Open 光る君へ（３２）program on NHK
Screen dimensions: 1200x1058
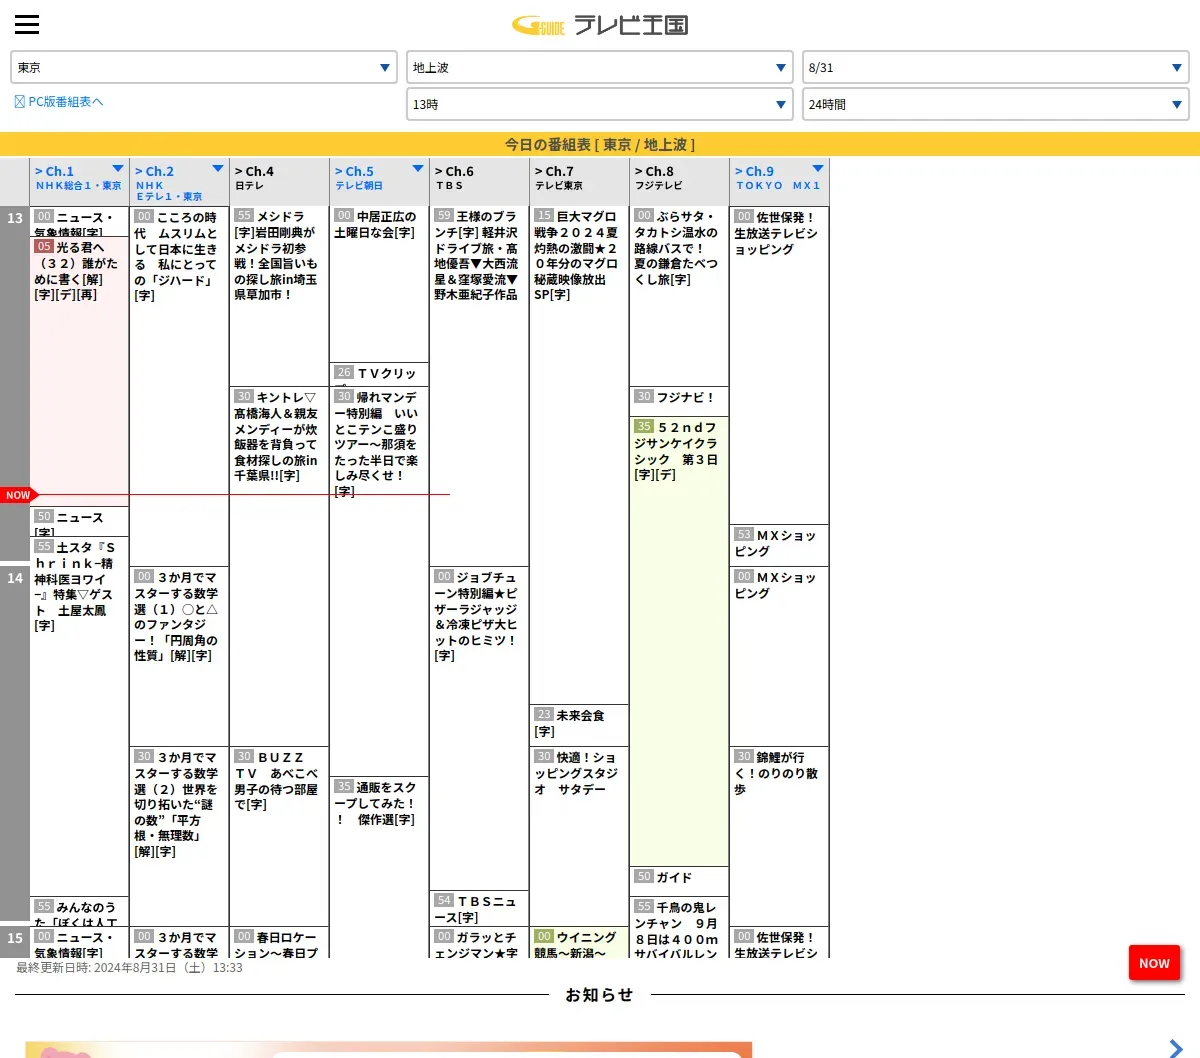(x=79, y=371)
